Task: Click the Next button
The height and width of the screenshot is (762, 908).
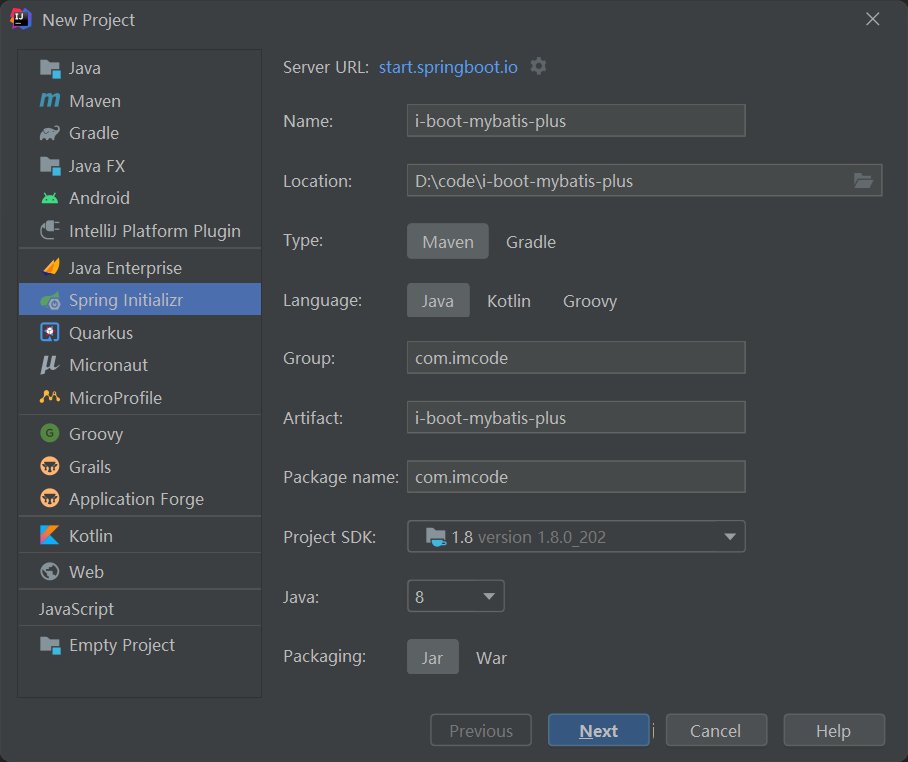Action: [598, 731]
